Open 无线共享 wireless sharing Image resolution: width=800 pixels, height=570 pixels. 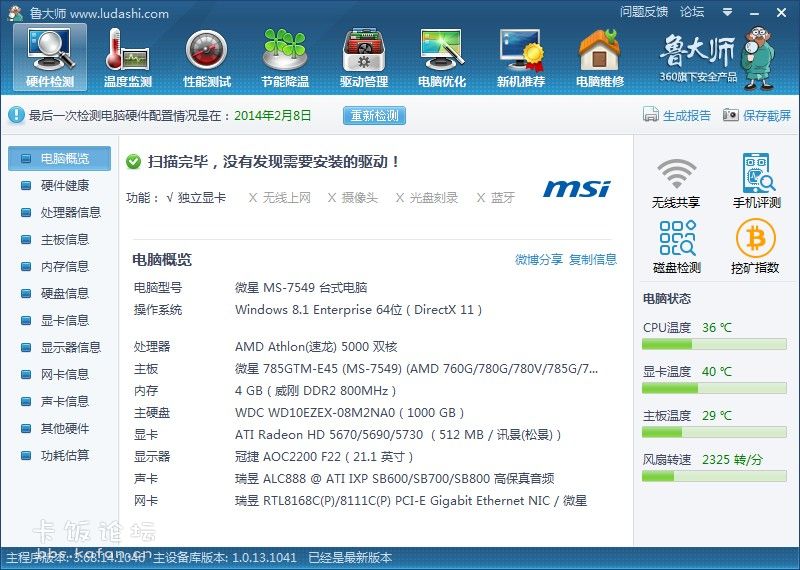[676, 182]
